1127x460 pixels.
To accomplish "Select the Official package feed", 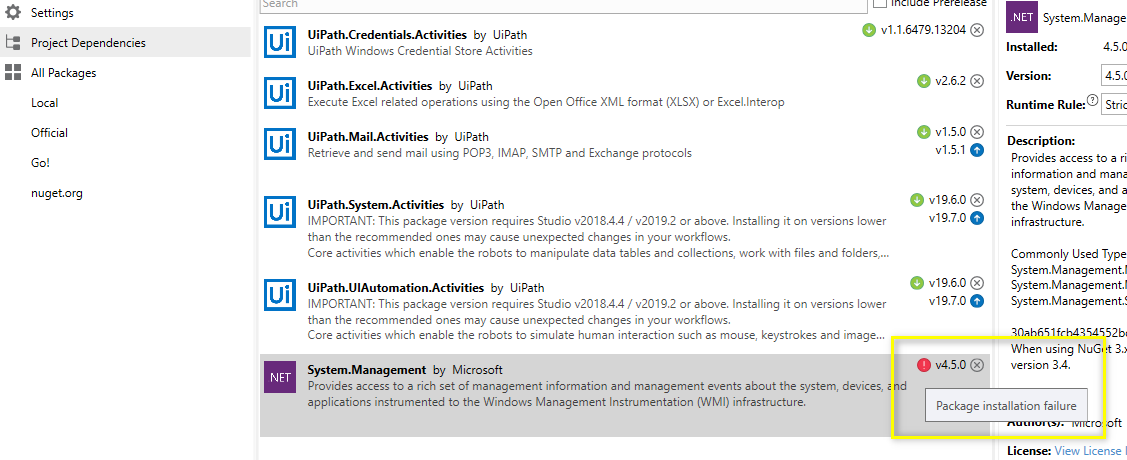I will coord(49,133).
